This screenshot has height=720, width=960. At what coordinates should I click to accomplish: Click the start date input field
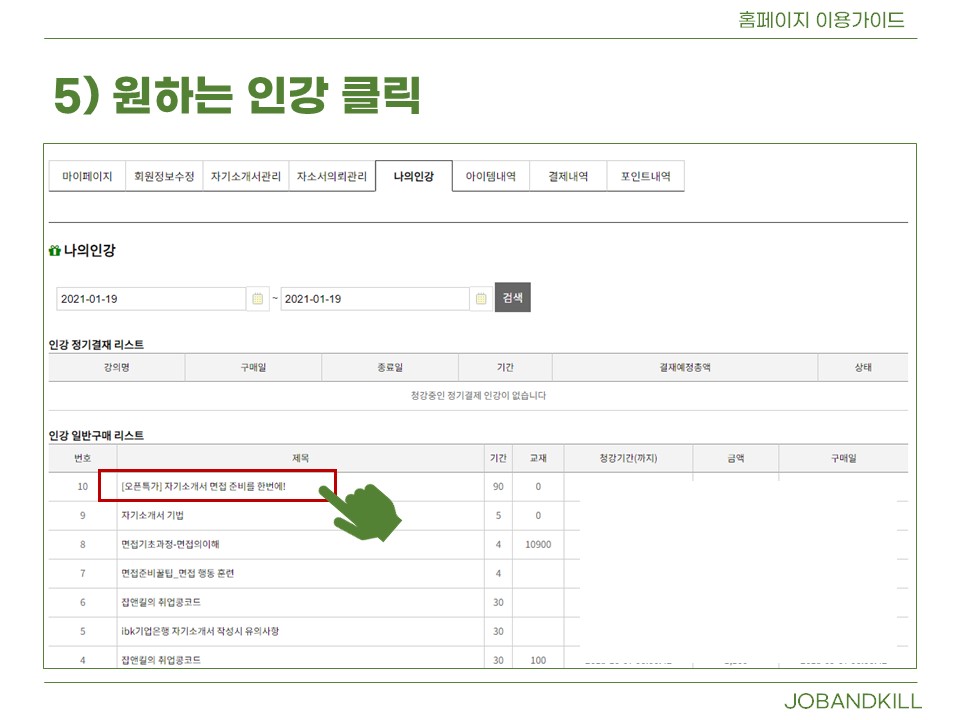[150, 299]
